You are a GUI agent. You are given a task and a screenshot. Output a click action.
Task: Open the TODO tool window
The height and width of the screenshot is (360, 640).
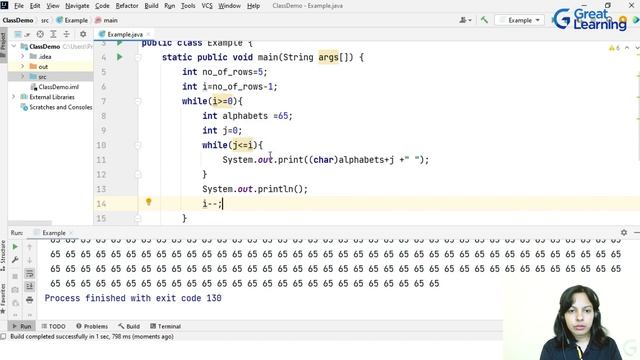[x=53, y=326]
